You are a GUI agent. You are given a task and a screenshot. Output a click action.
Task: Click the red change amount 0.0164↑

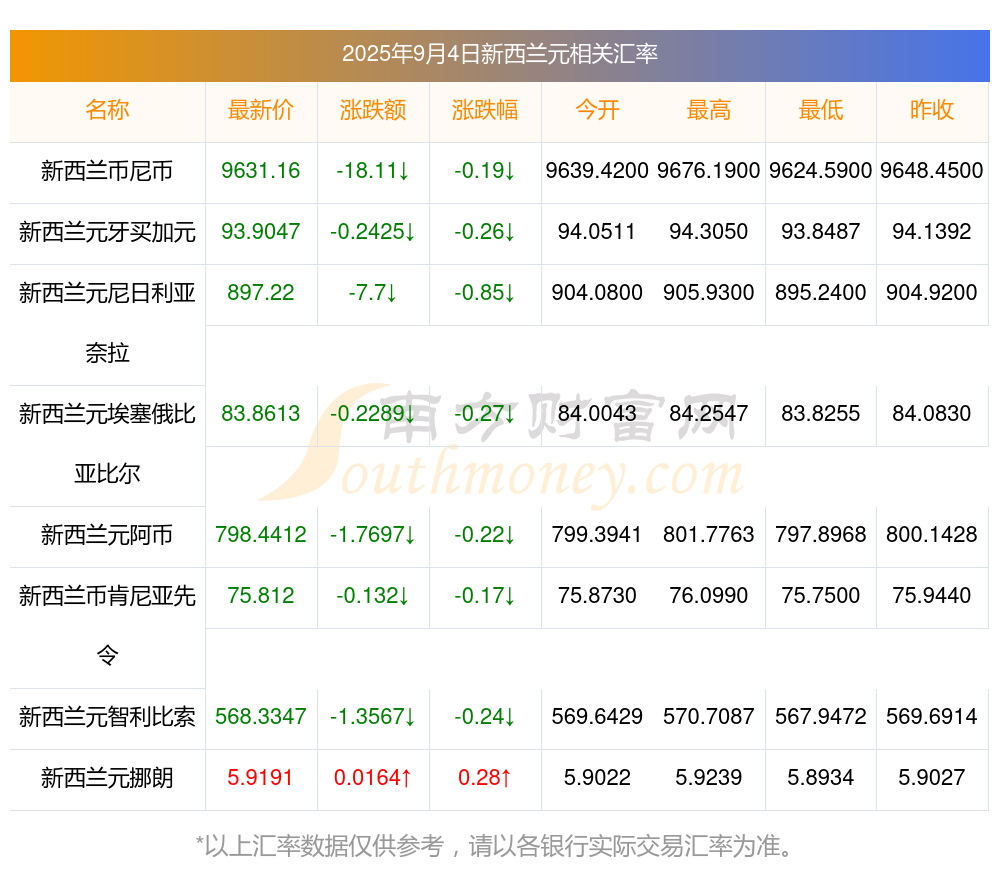(x=373, y=778)
